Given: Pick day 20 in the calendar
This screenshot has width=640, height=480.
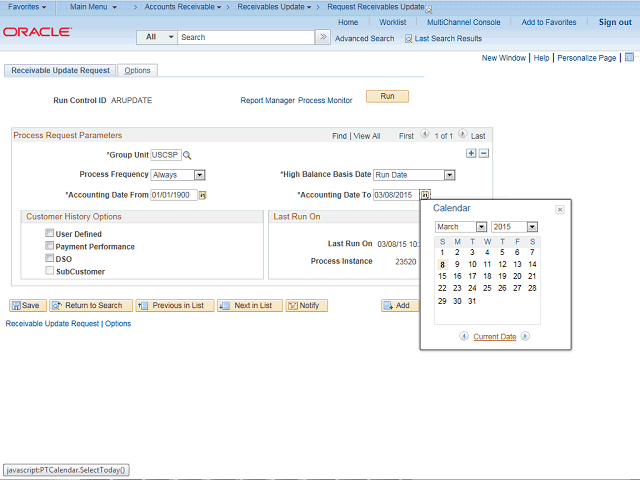Looking at the screenshot, I should pos(517,276).
